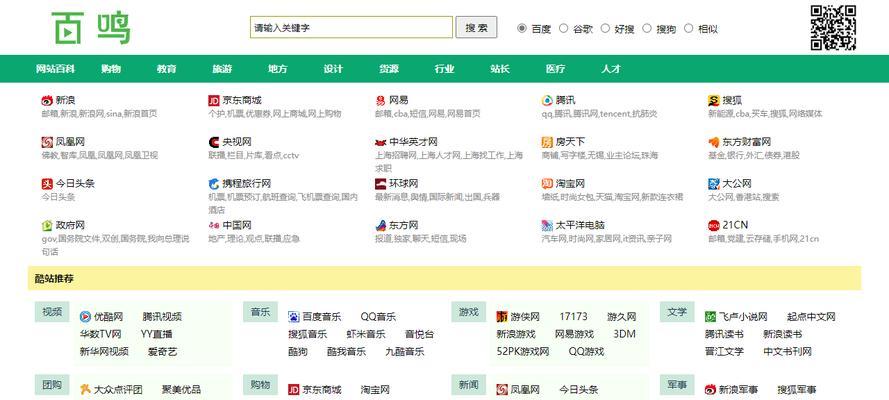This screenshot has width=889, height=400.
Task: Click the QR code image
Action: point(833,27)
